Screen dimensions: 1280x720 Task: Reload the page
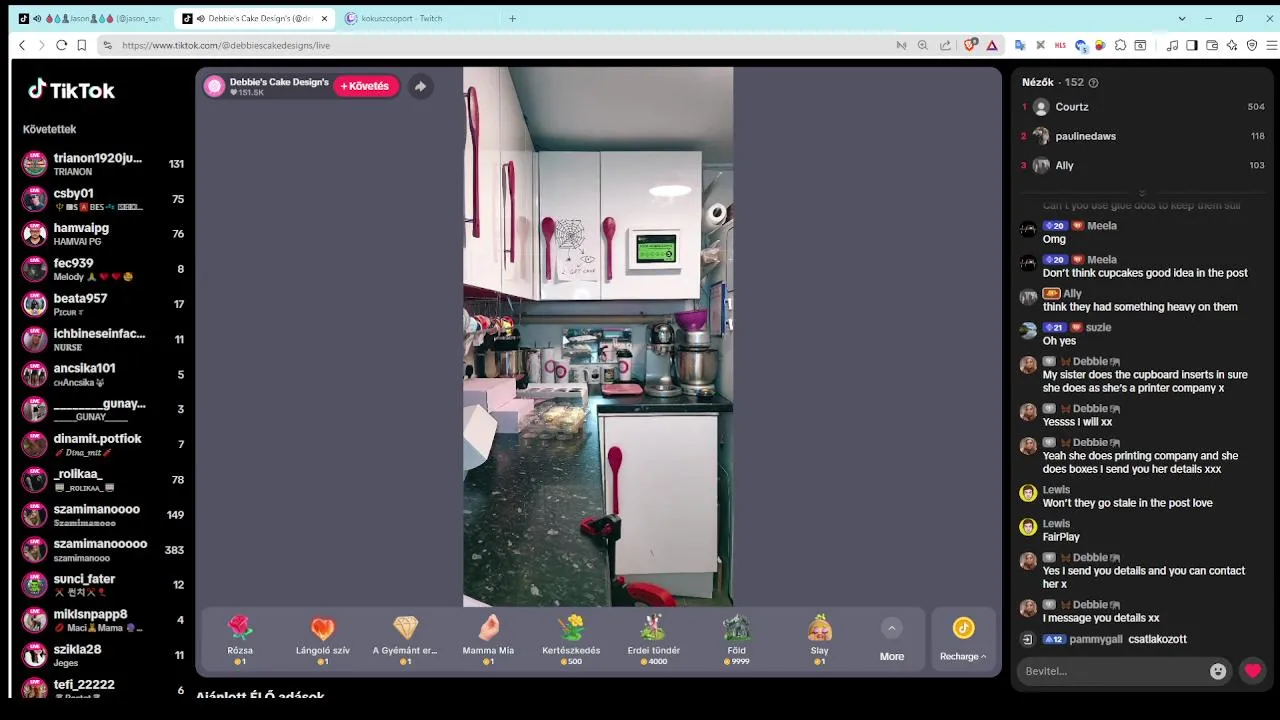point(61,45)
